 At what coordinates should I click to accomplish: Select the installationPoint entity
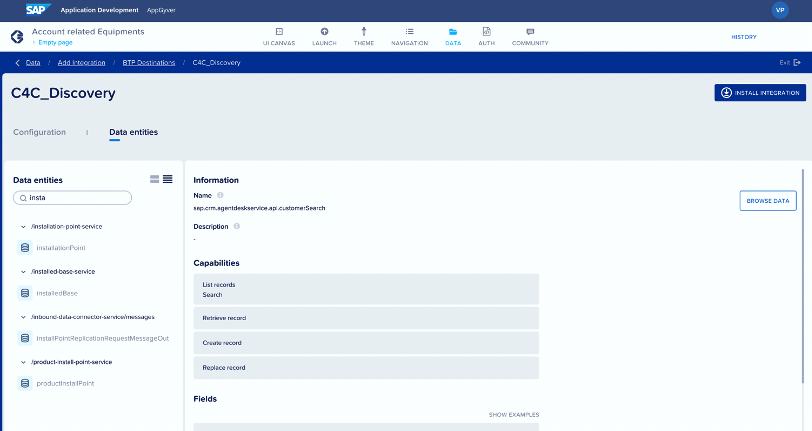tap(61, 248)
